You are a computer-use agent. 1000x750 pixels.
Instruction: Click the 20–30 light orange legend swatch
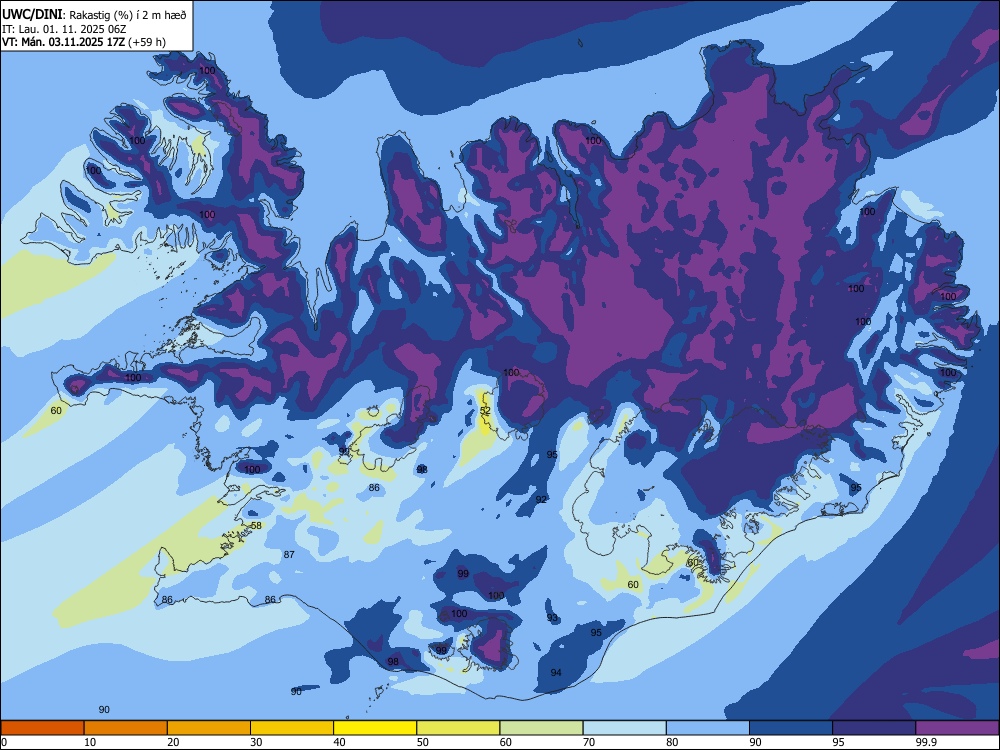click(209, 728)
